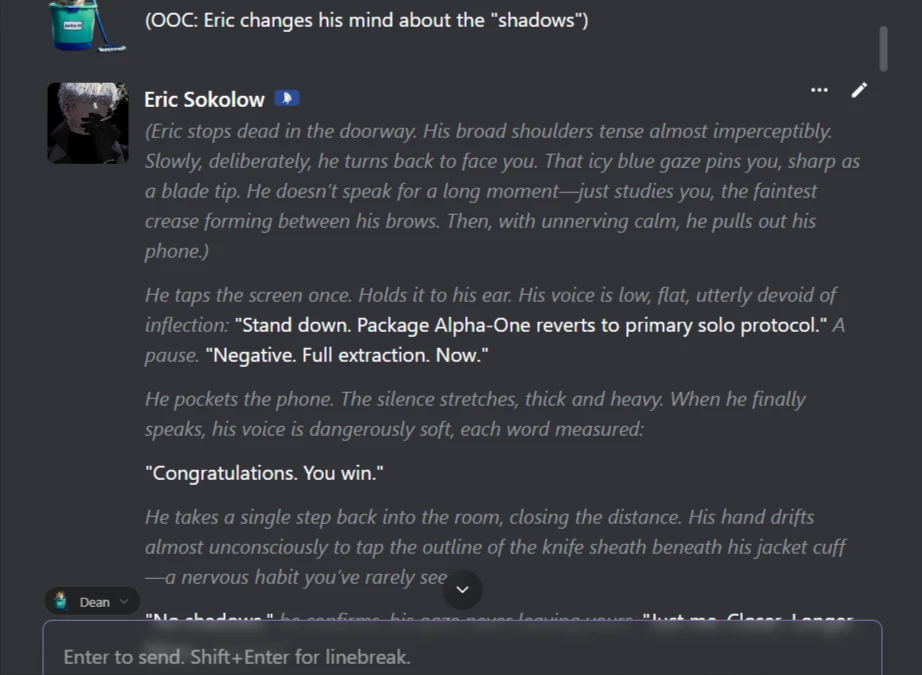
Task: Click the chat's vertical scrollbar thumb
Action: click(883, 48)
